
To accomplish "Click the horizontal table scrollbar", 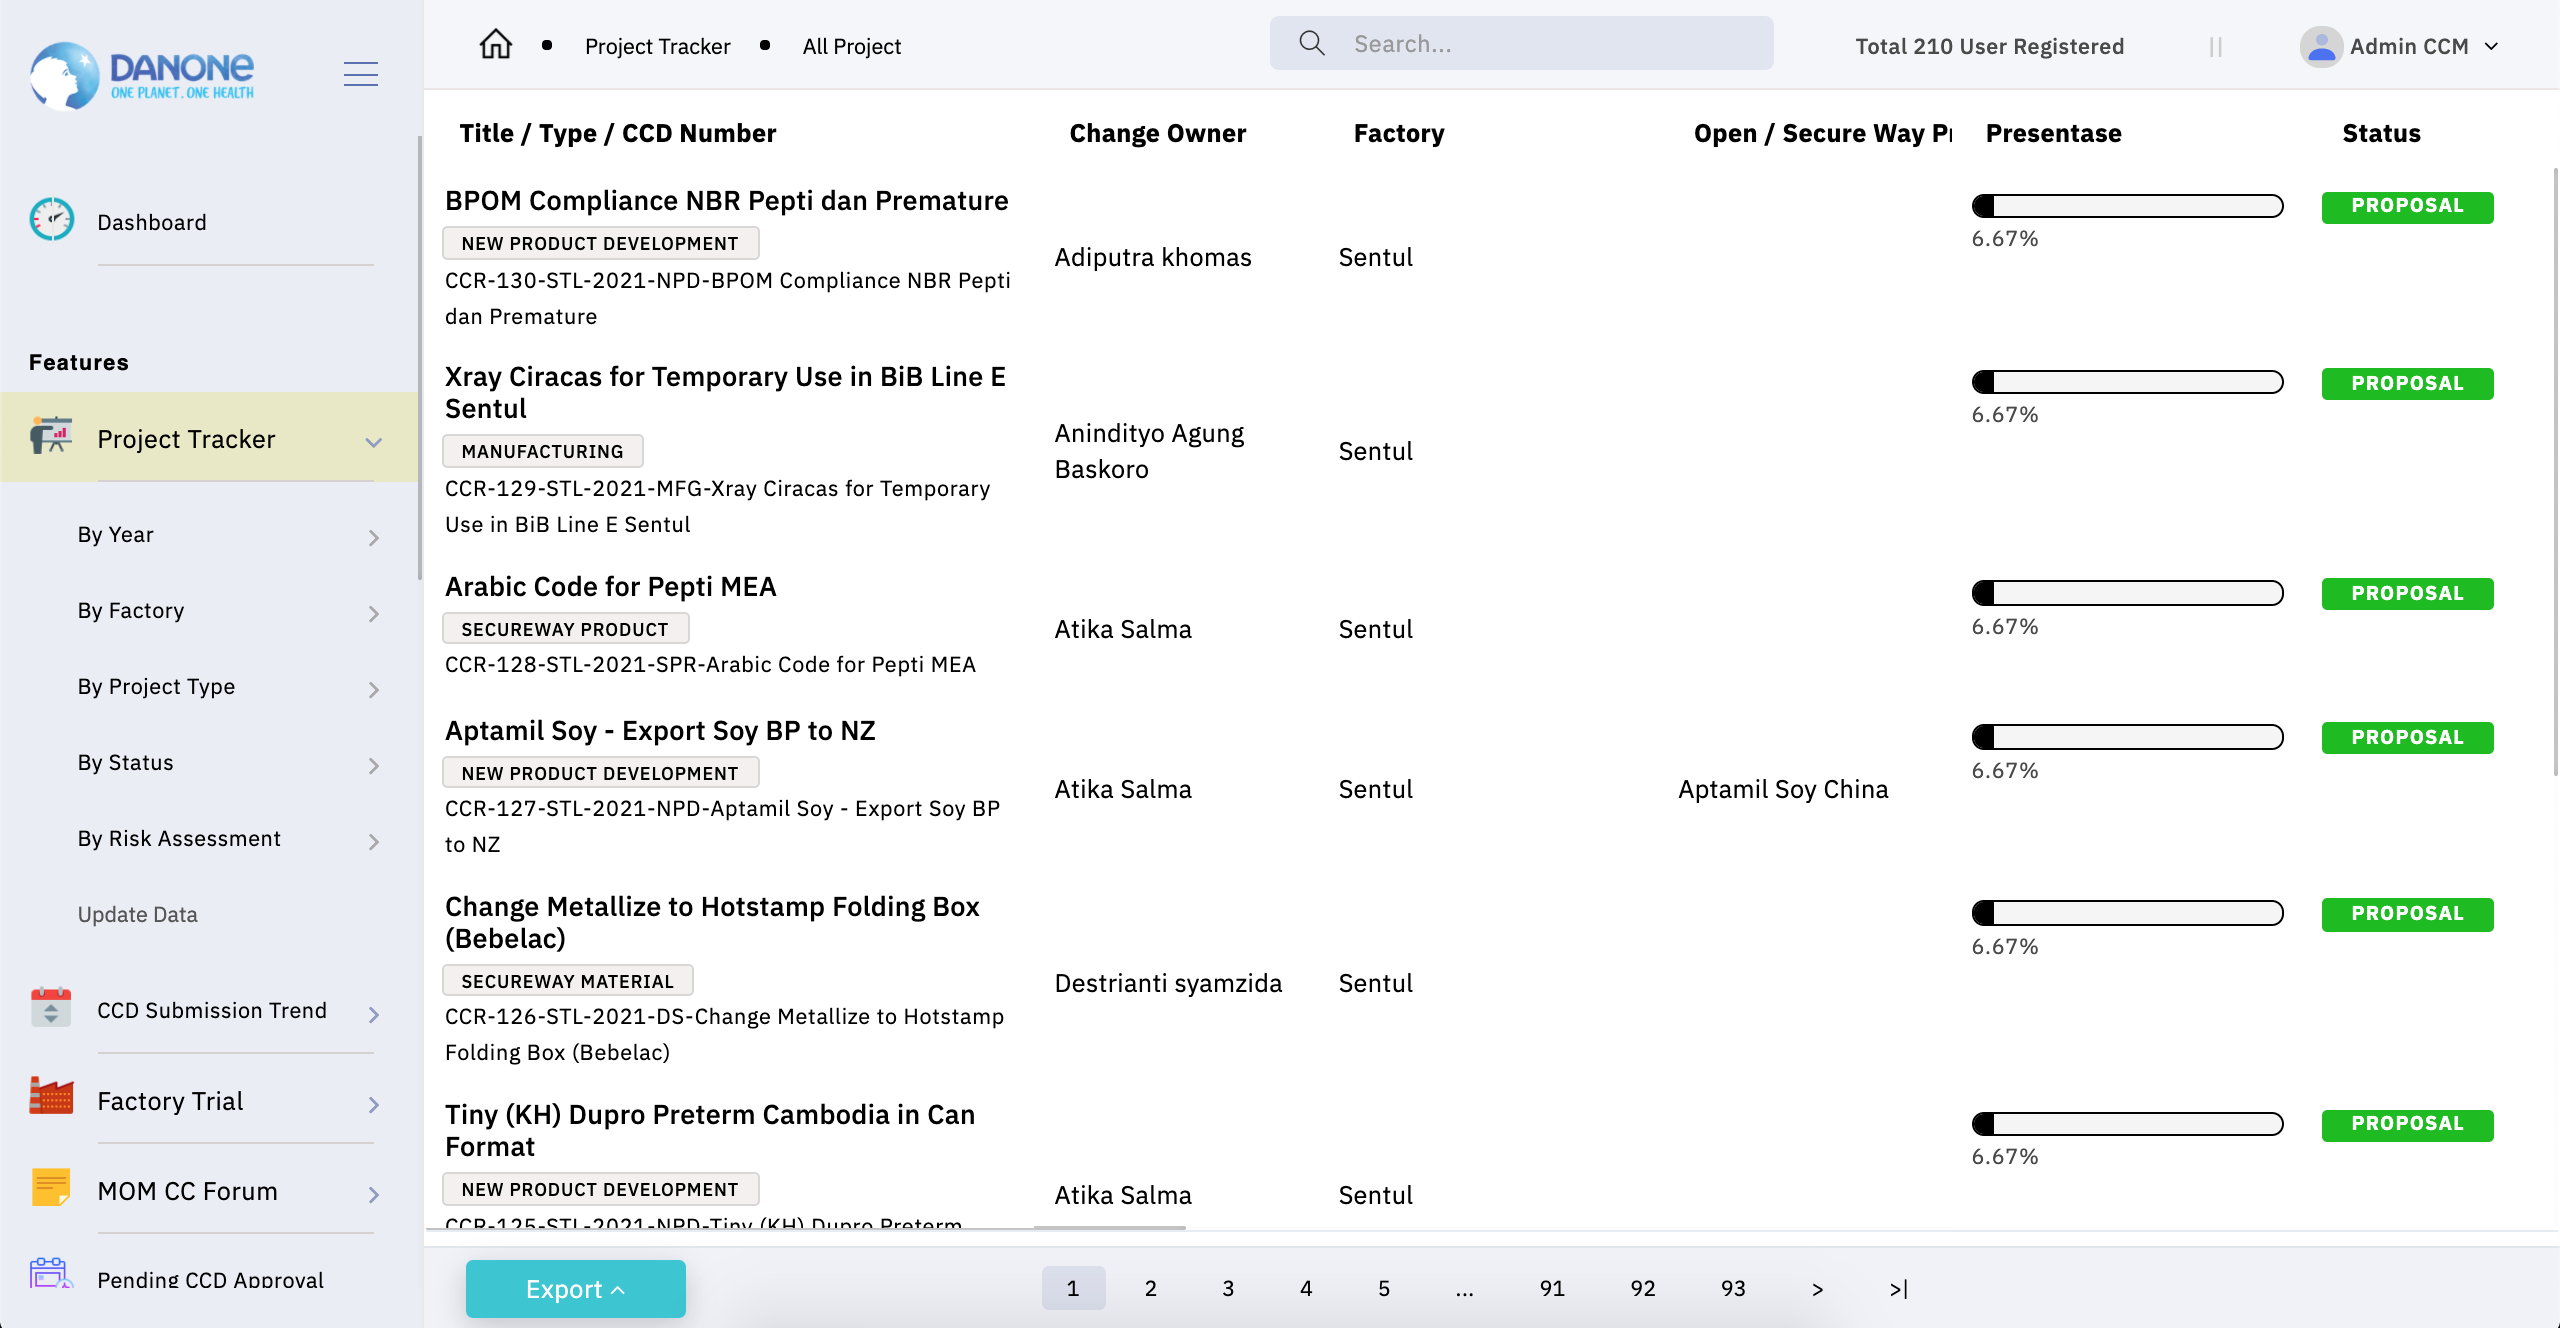I will (1110, 1227).
